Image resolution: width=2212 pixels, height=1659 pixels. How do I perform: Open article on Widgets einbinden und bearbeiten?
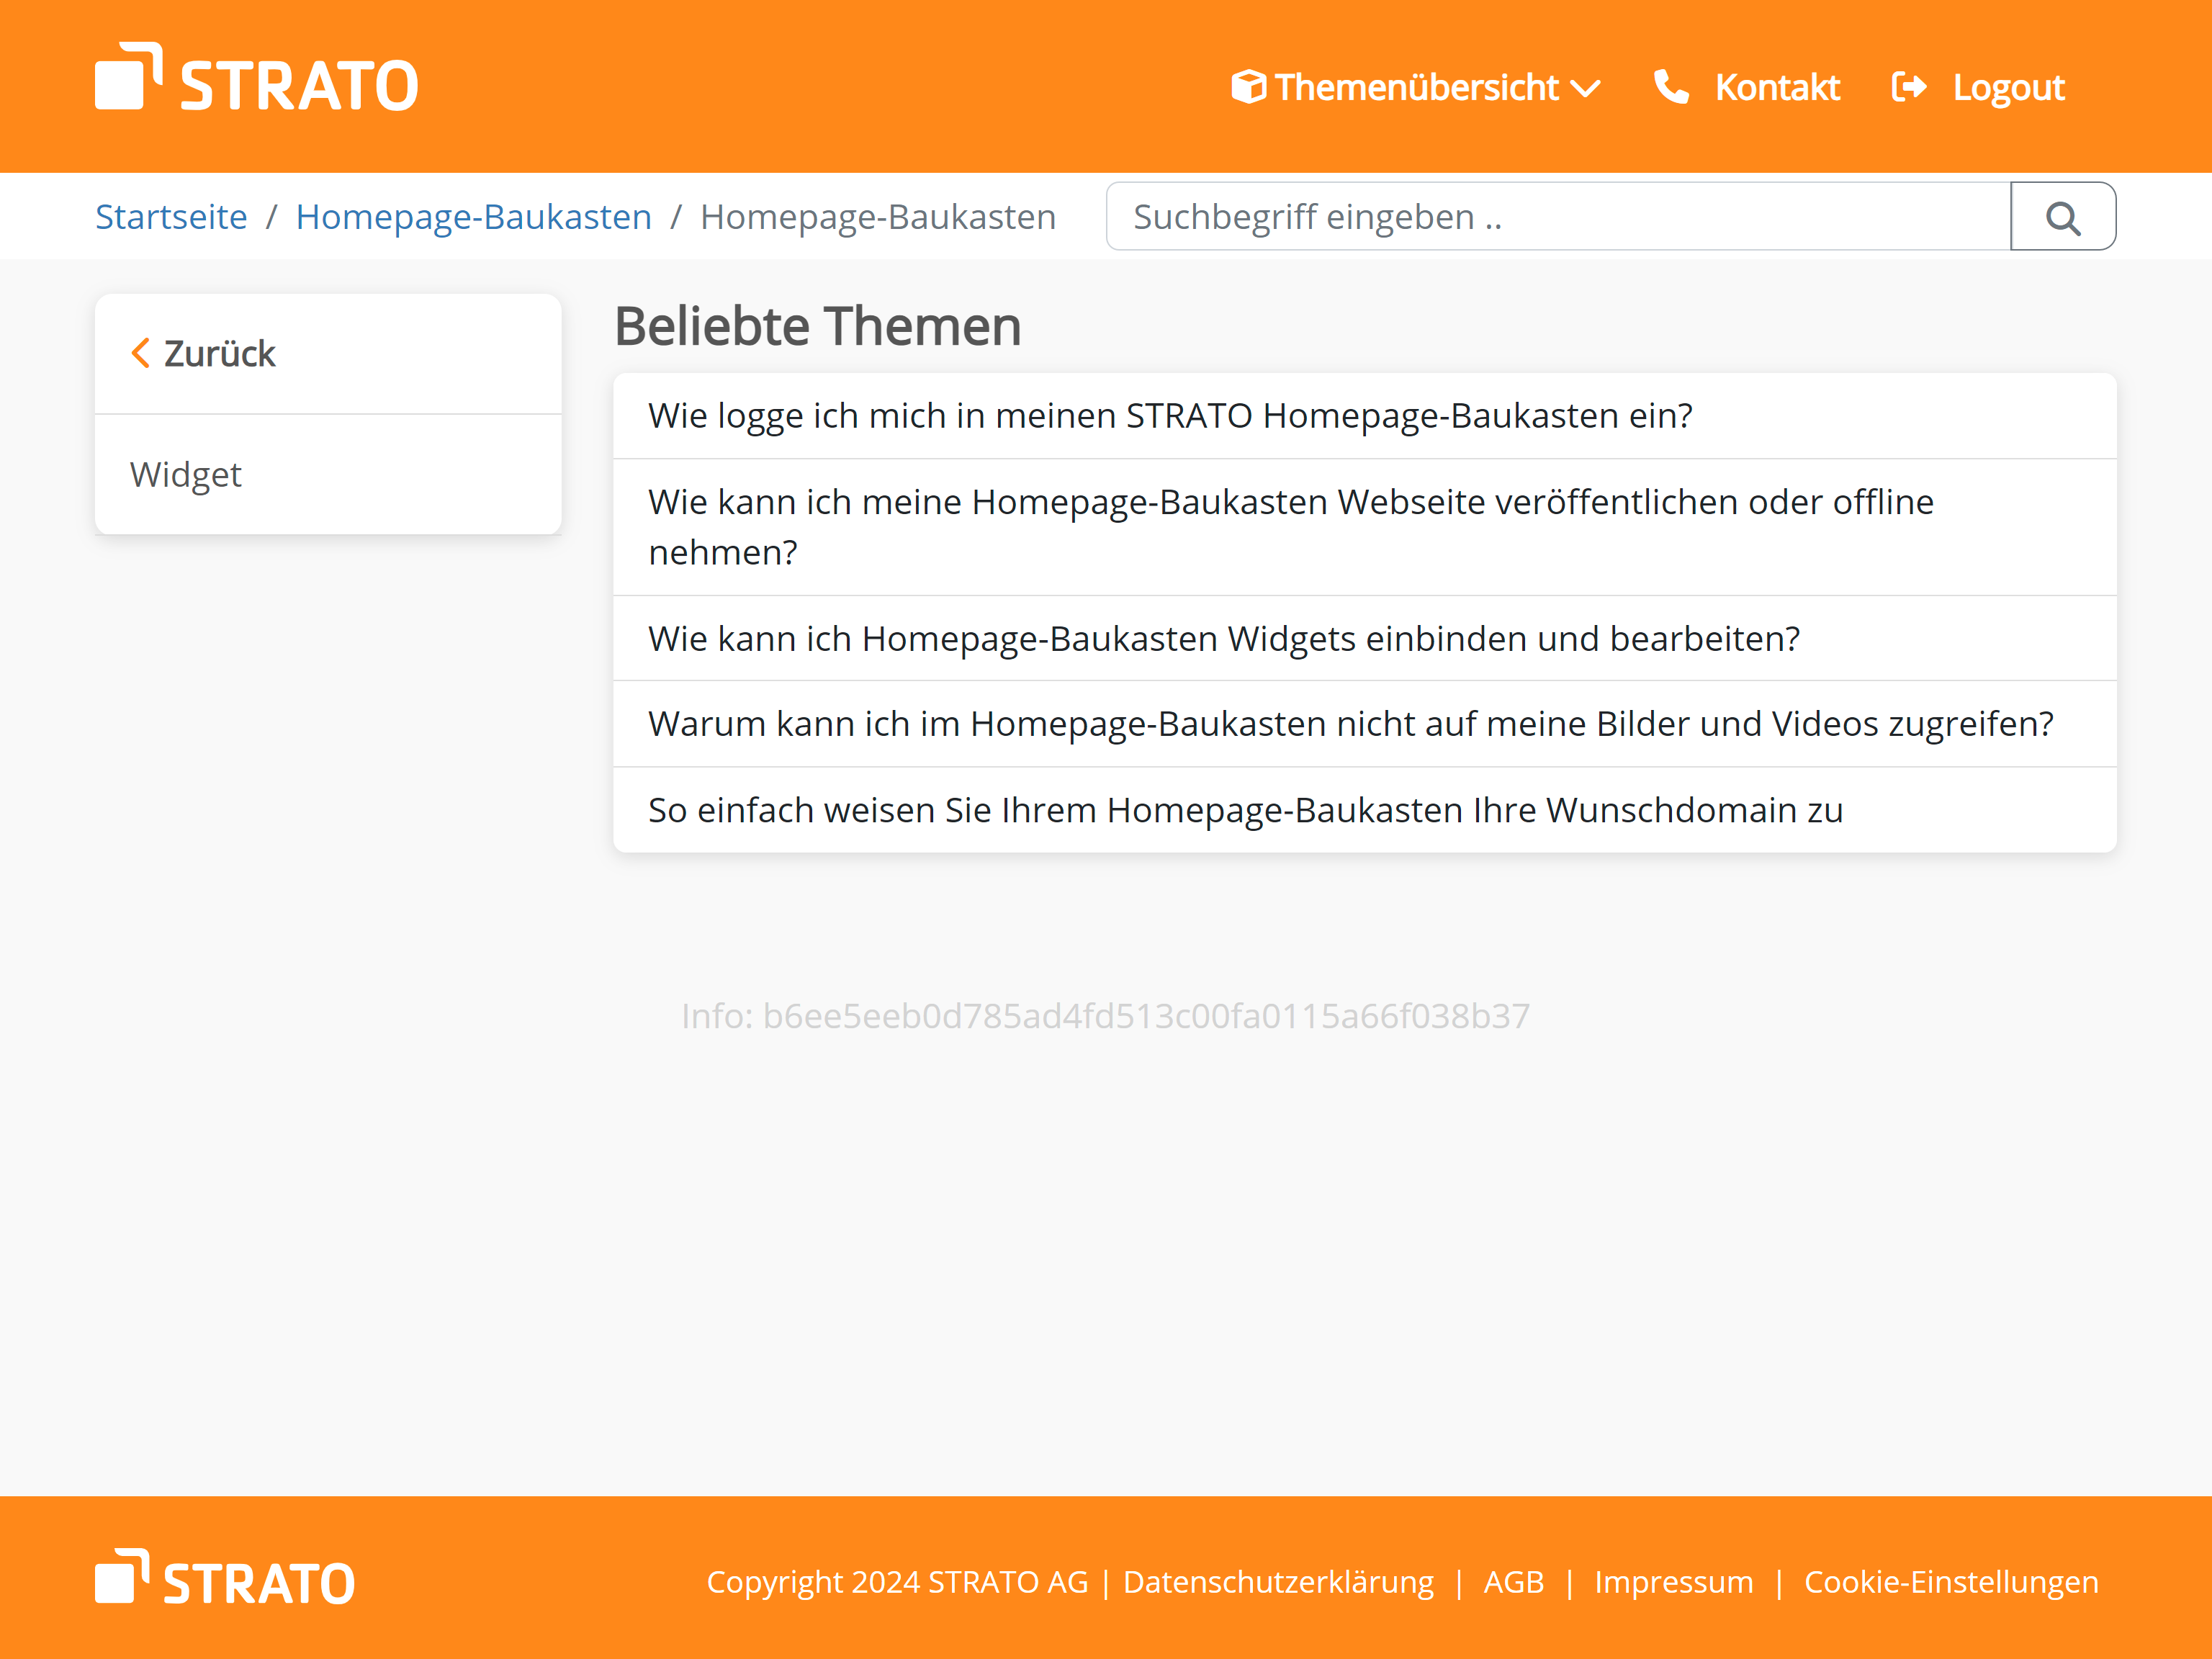[x=1365, y=638]
